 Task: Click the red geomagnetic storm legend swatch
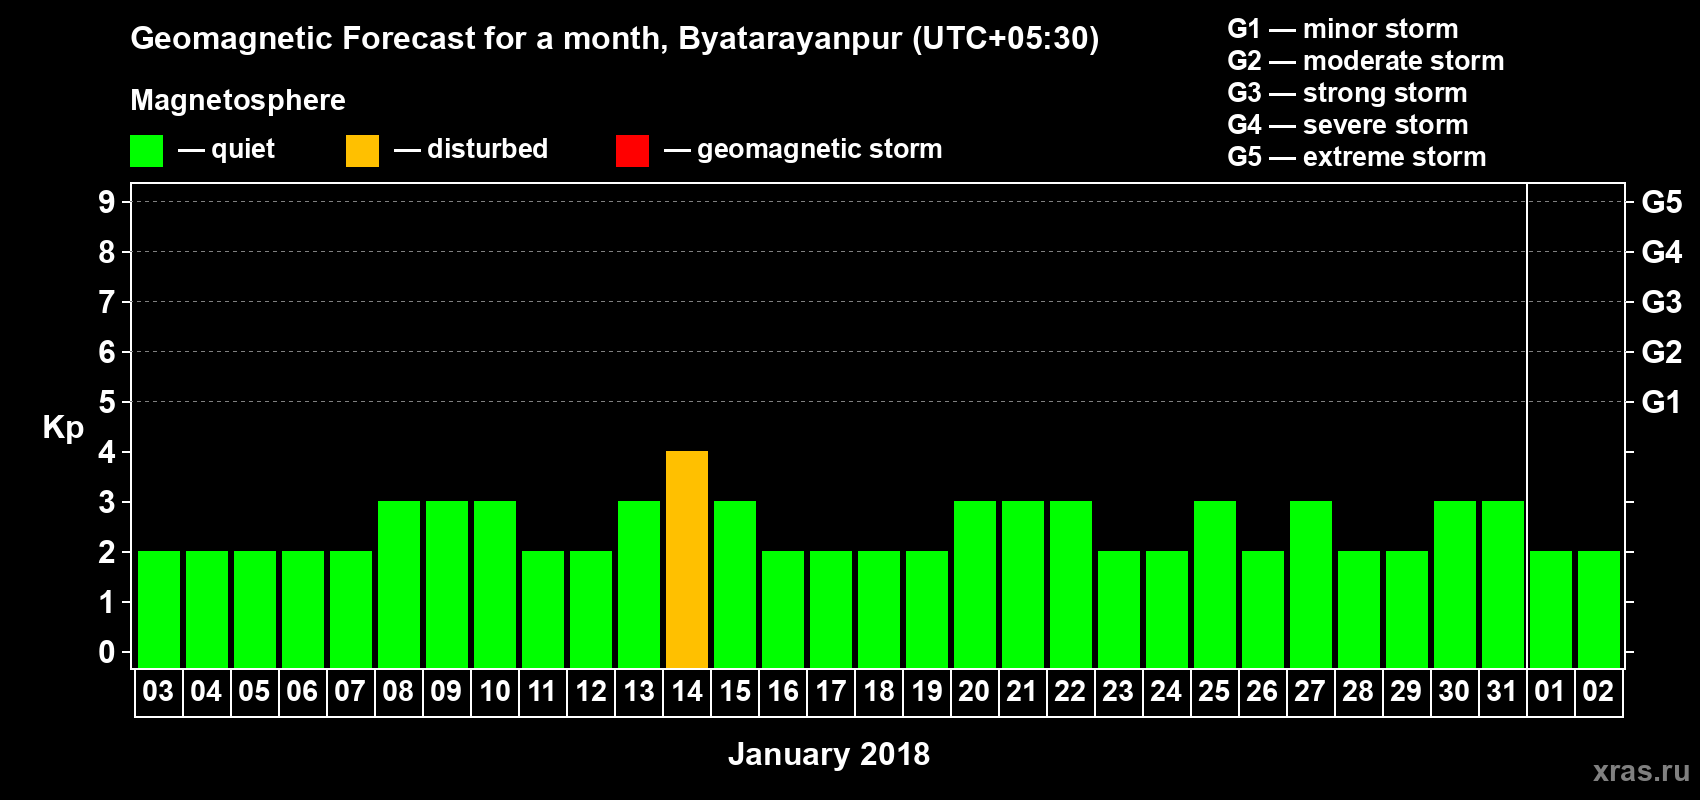(x=632, y=151)
